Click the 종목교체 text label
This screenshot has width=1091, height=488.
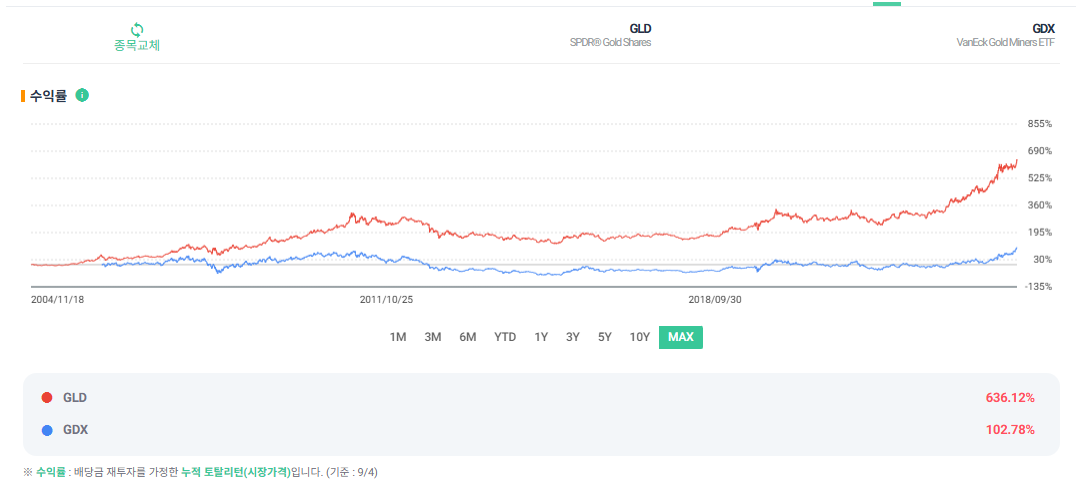click(x=137, y=45)
